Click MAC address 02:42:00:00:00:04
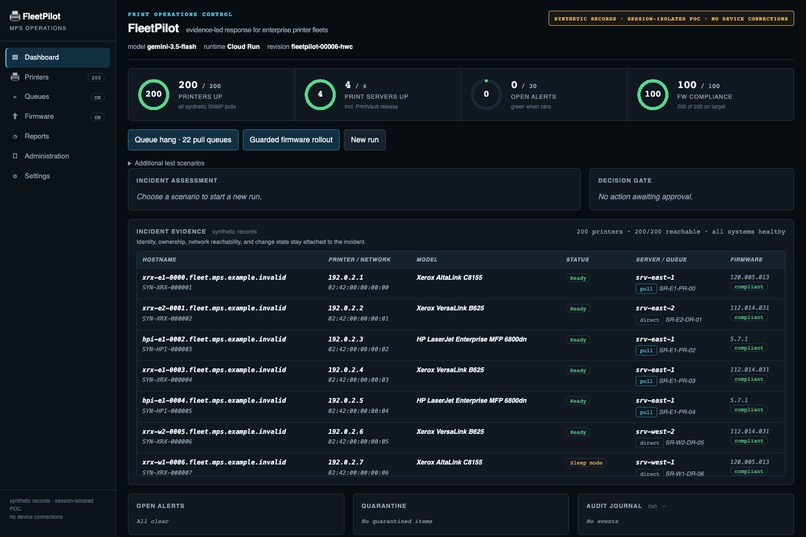Viewport: 806px width, 537px height. [x=358, y=411]
